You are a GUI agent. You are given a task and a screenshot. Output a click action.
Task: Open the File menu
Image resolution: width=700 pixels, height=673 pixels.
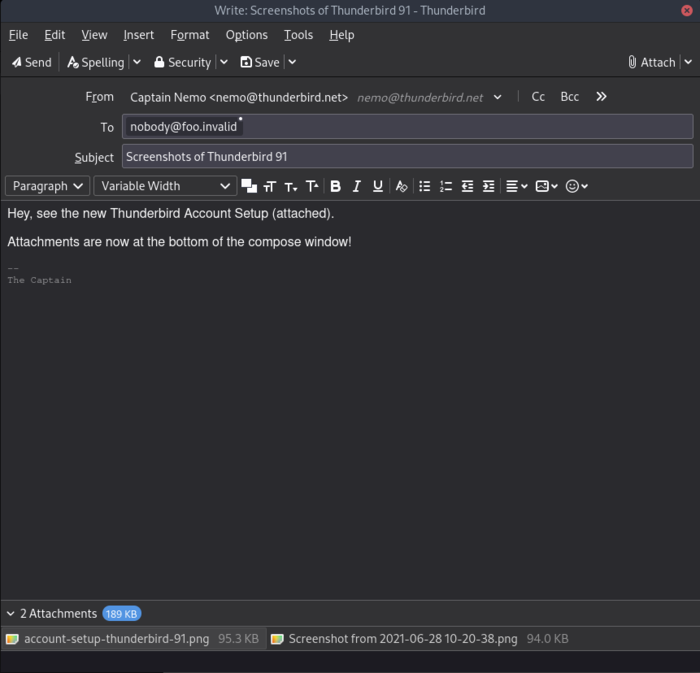(x=18, y=35)
